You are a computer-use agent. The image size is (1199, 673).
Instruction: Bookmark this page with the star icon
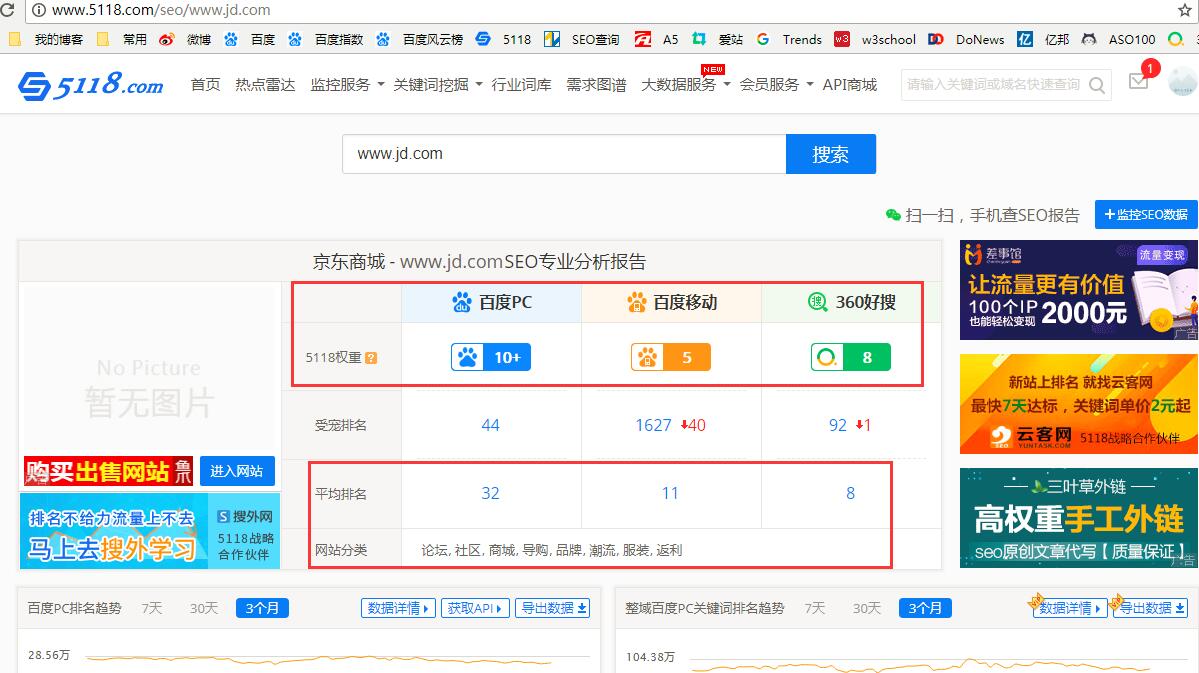point(1184,10)
